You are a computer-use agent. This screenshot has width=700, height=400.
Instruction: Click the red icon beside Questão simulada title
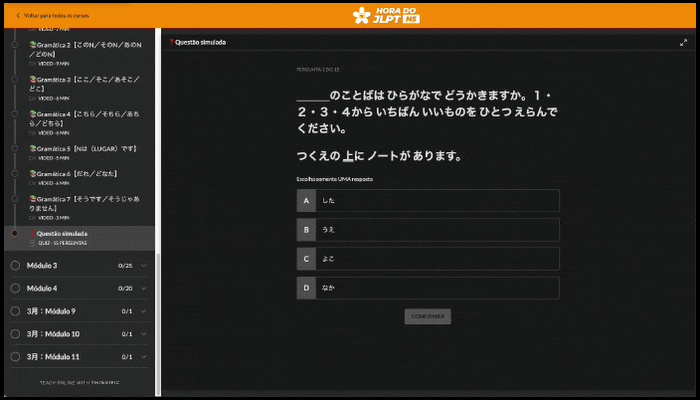point(171,42)
